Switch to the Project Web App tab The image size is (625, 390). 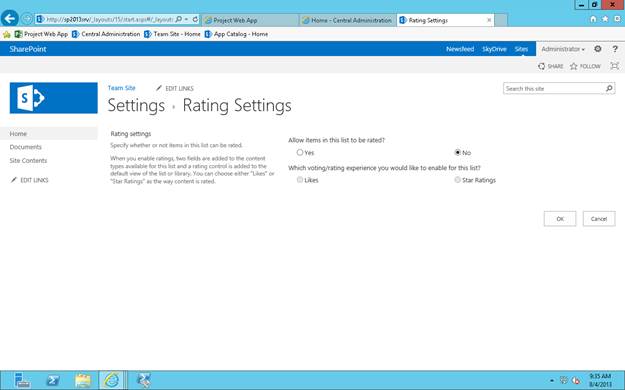[x=250, y=20]
